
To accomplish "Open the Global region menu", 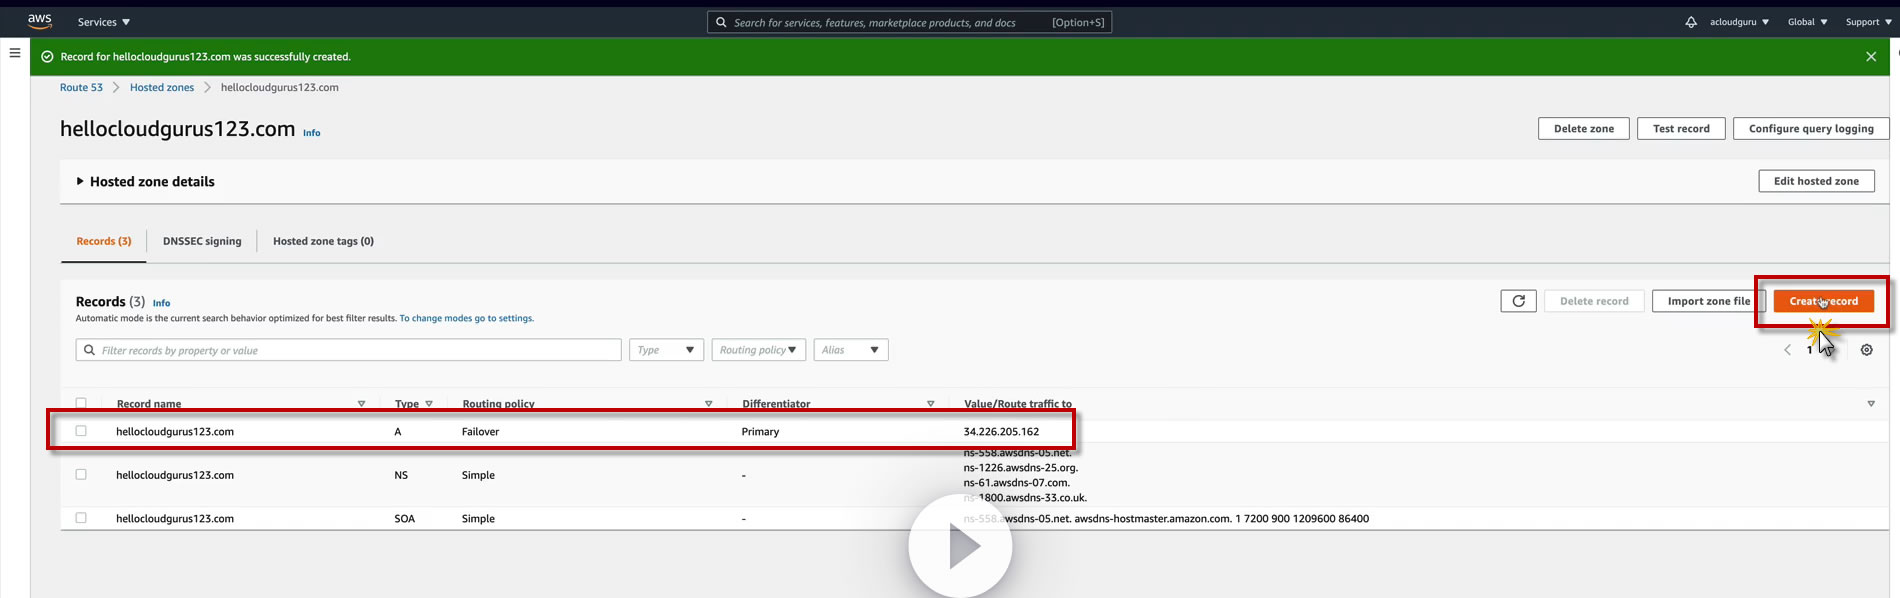I will tap(1807, 22).
